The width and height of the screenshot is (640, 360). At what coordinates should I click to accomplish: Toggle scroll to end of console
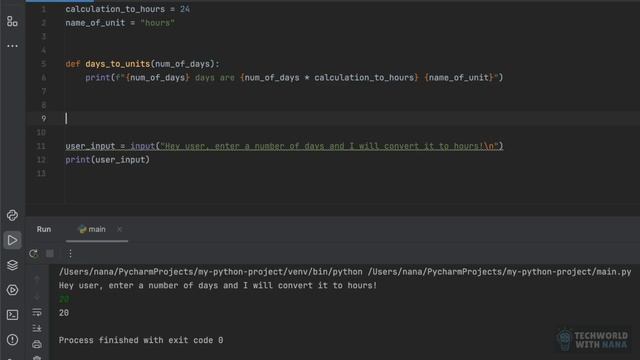click(x=37, y=328)
